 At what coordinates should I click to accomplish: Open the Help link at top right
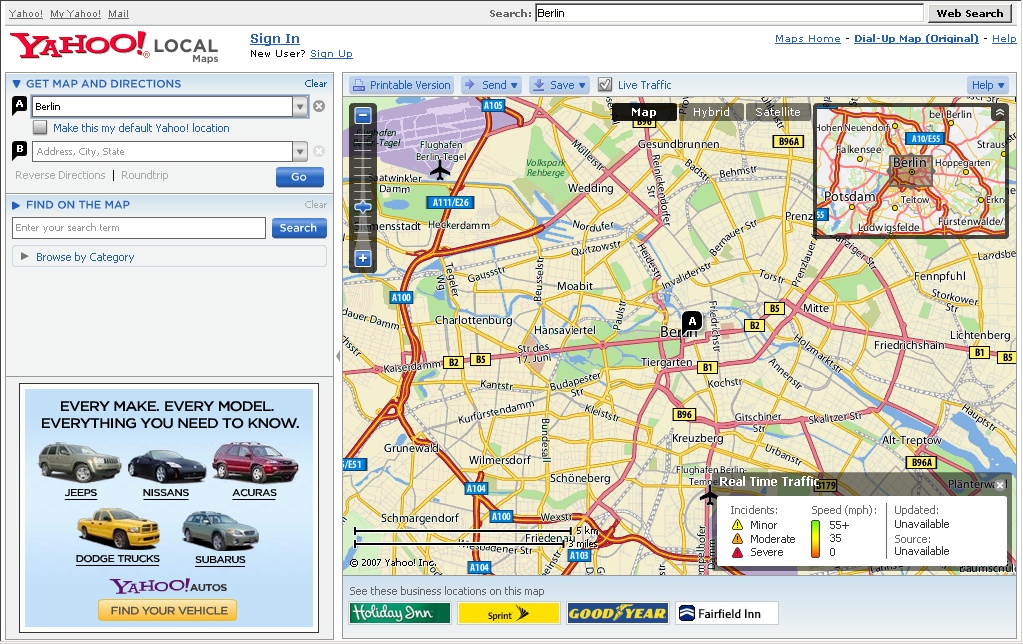click(1003, 38)
